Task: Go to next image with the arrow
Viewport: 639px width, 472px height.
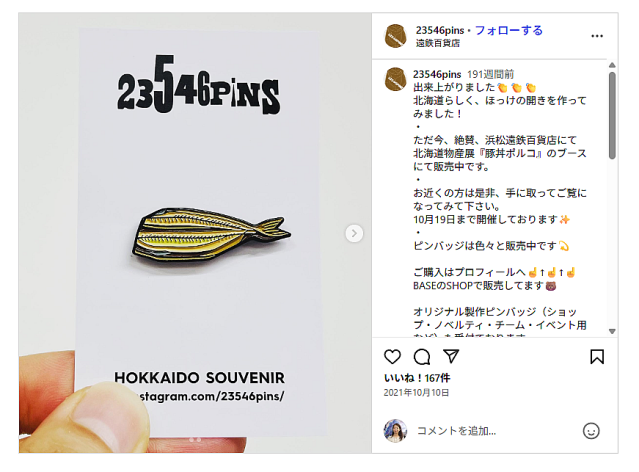Action: [354, 233]
